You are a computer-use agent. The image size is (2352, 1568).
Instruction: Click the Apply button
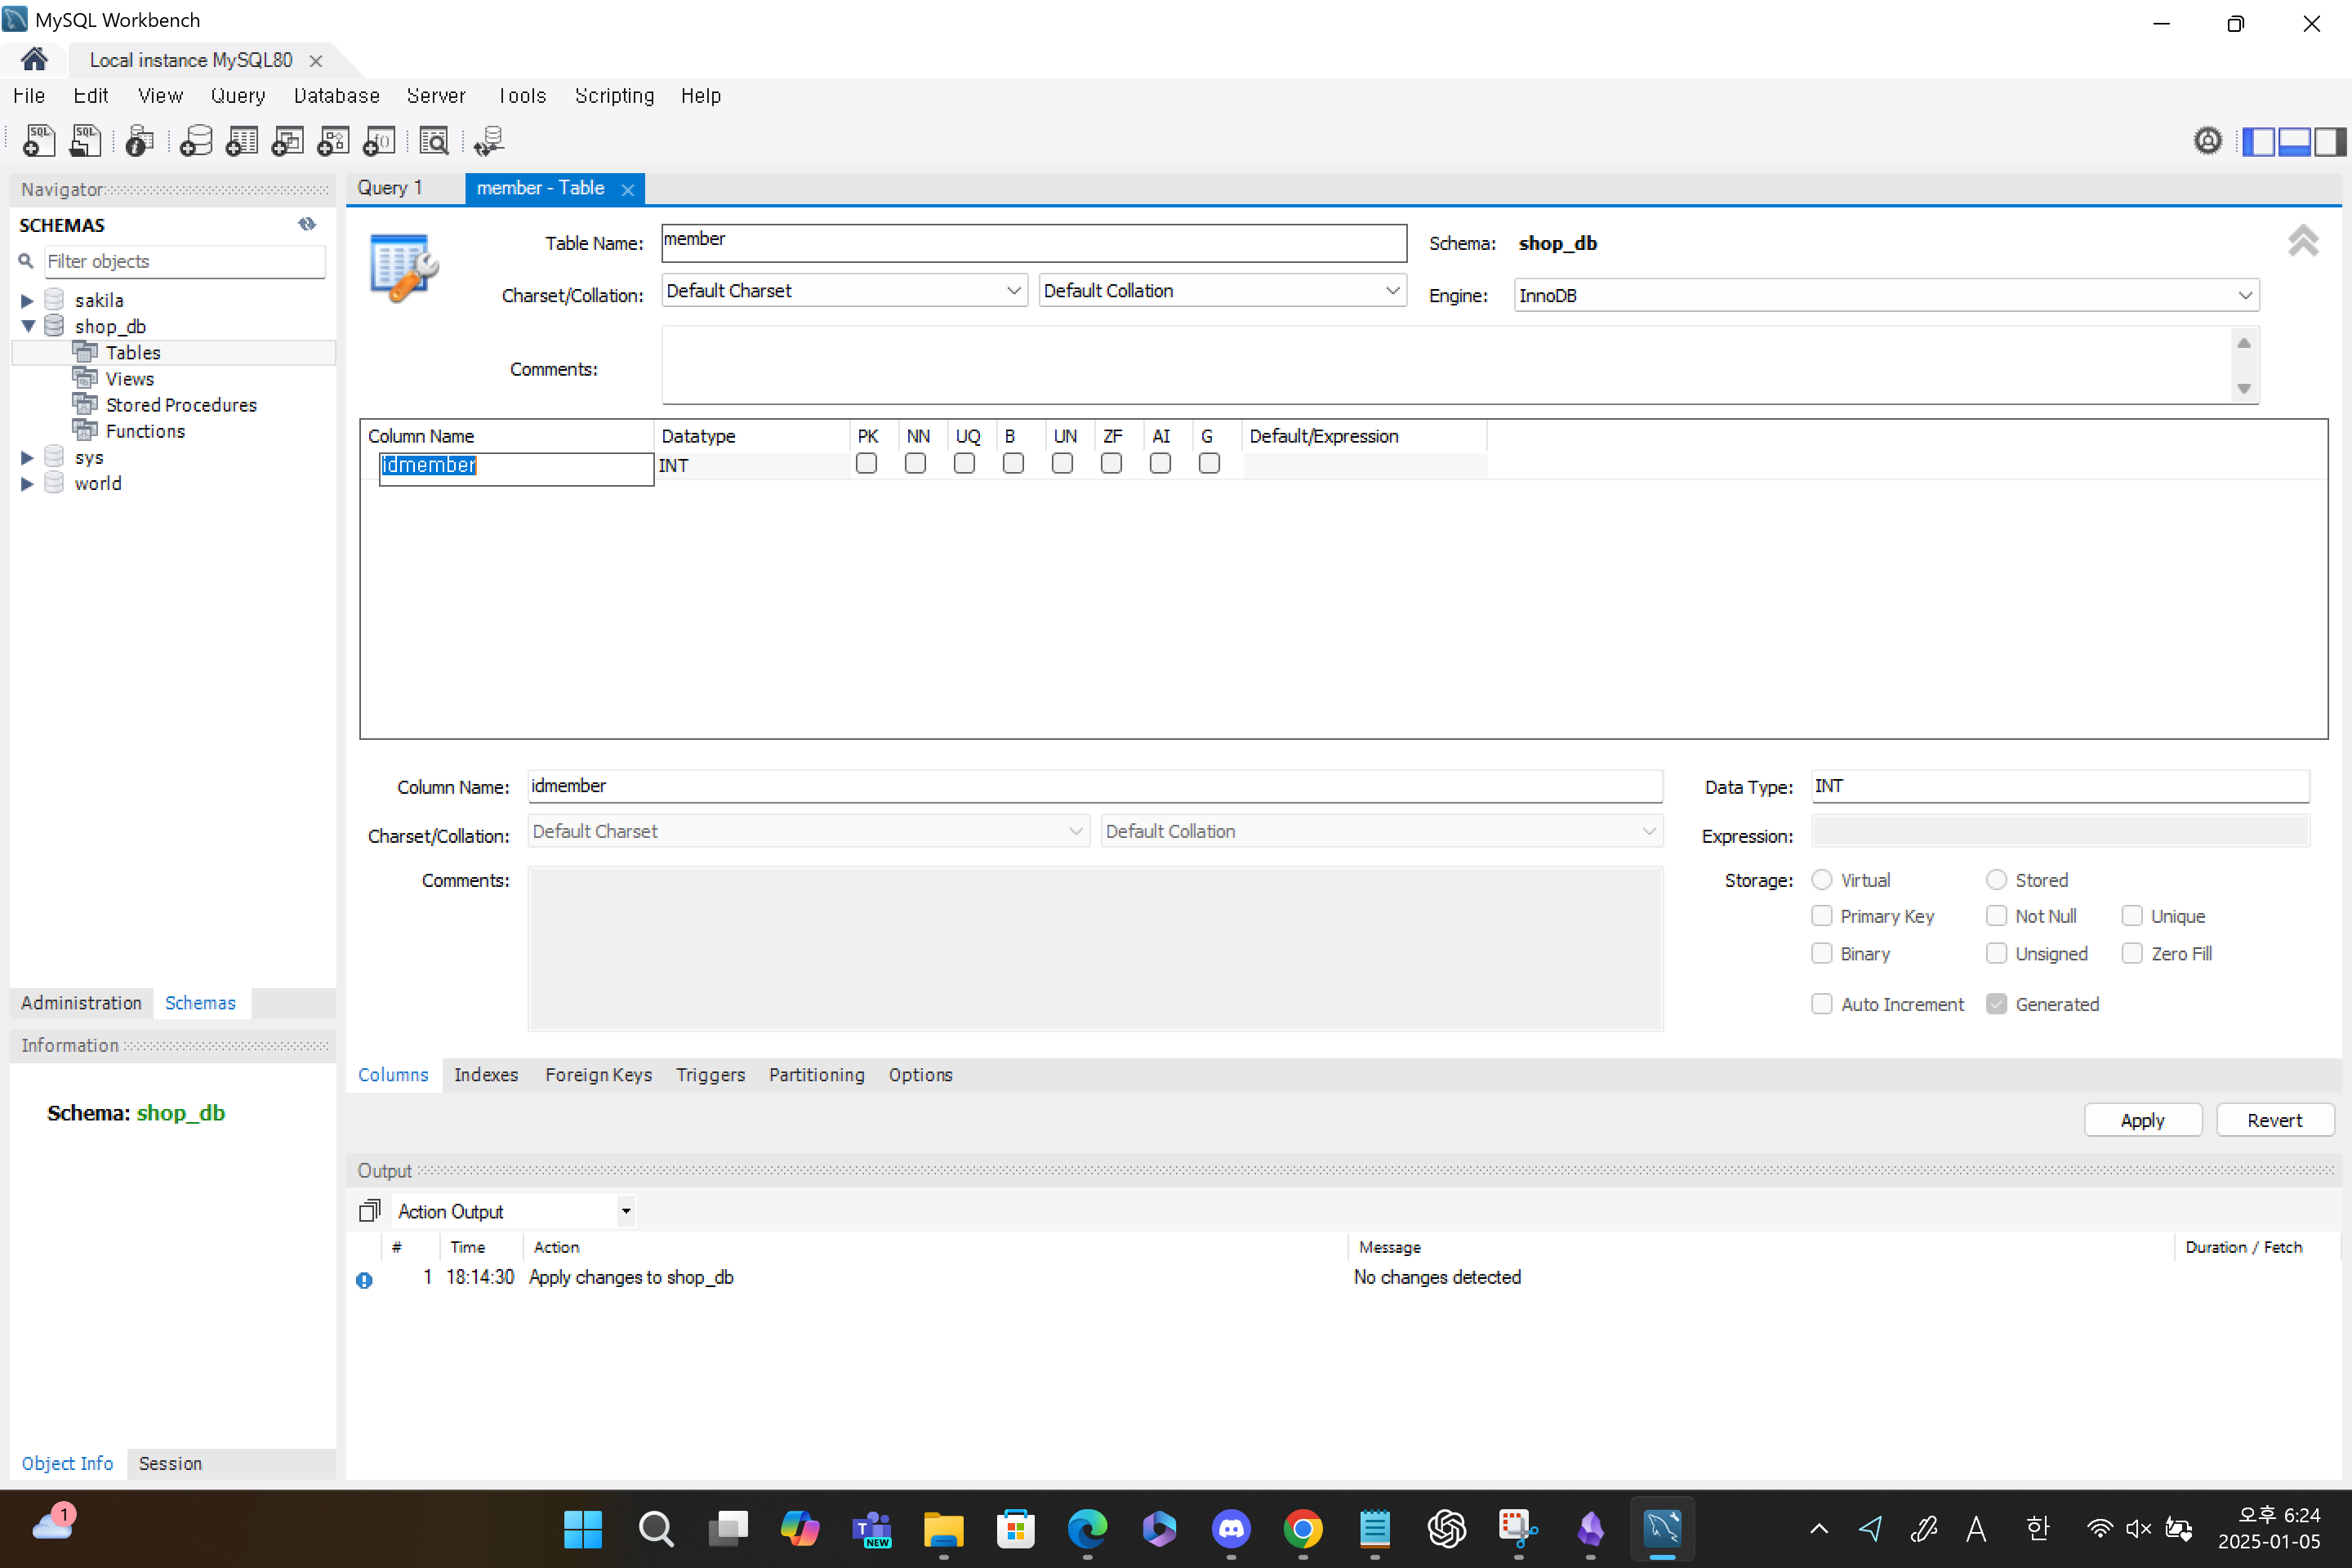(x=2141, y=1120)
